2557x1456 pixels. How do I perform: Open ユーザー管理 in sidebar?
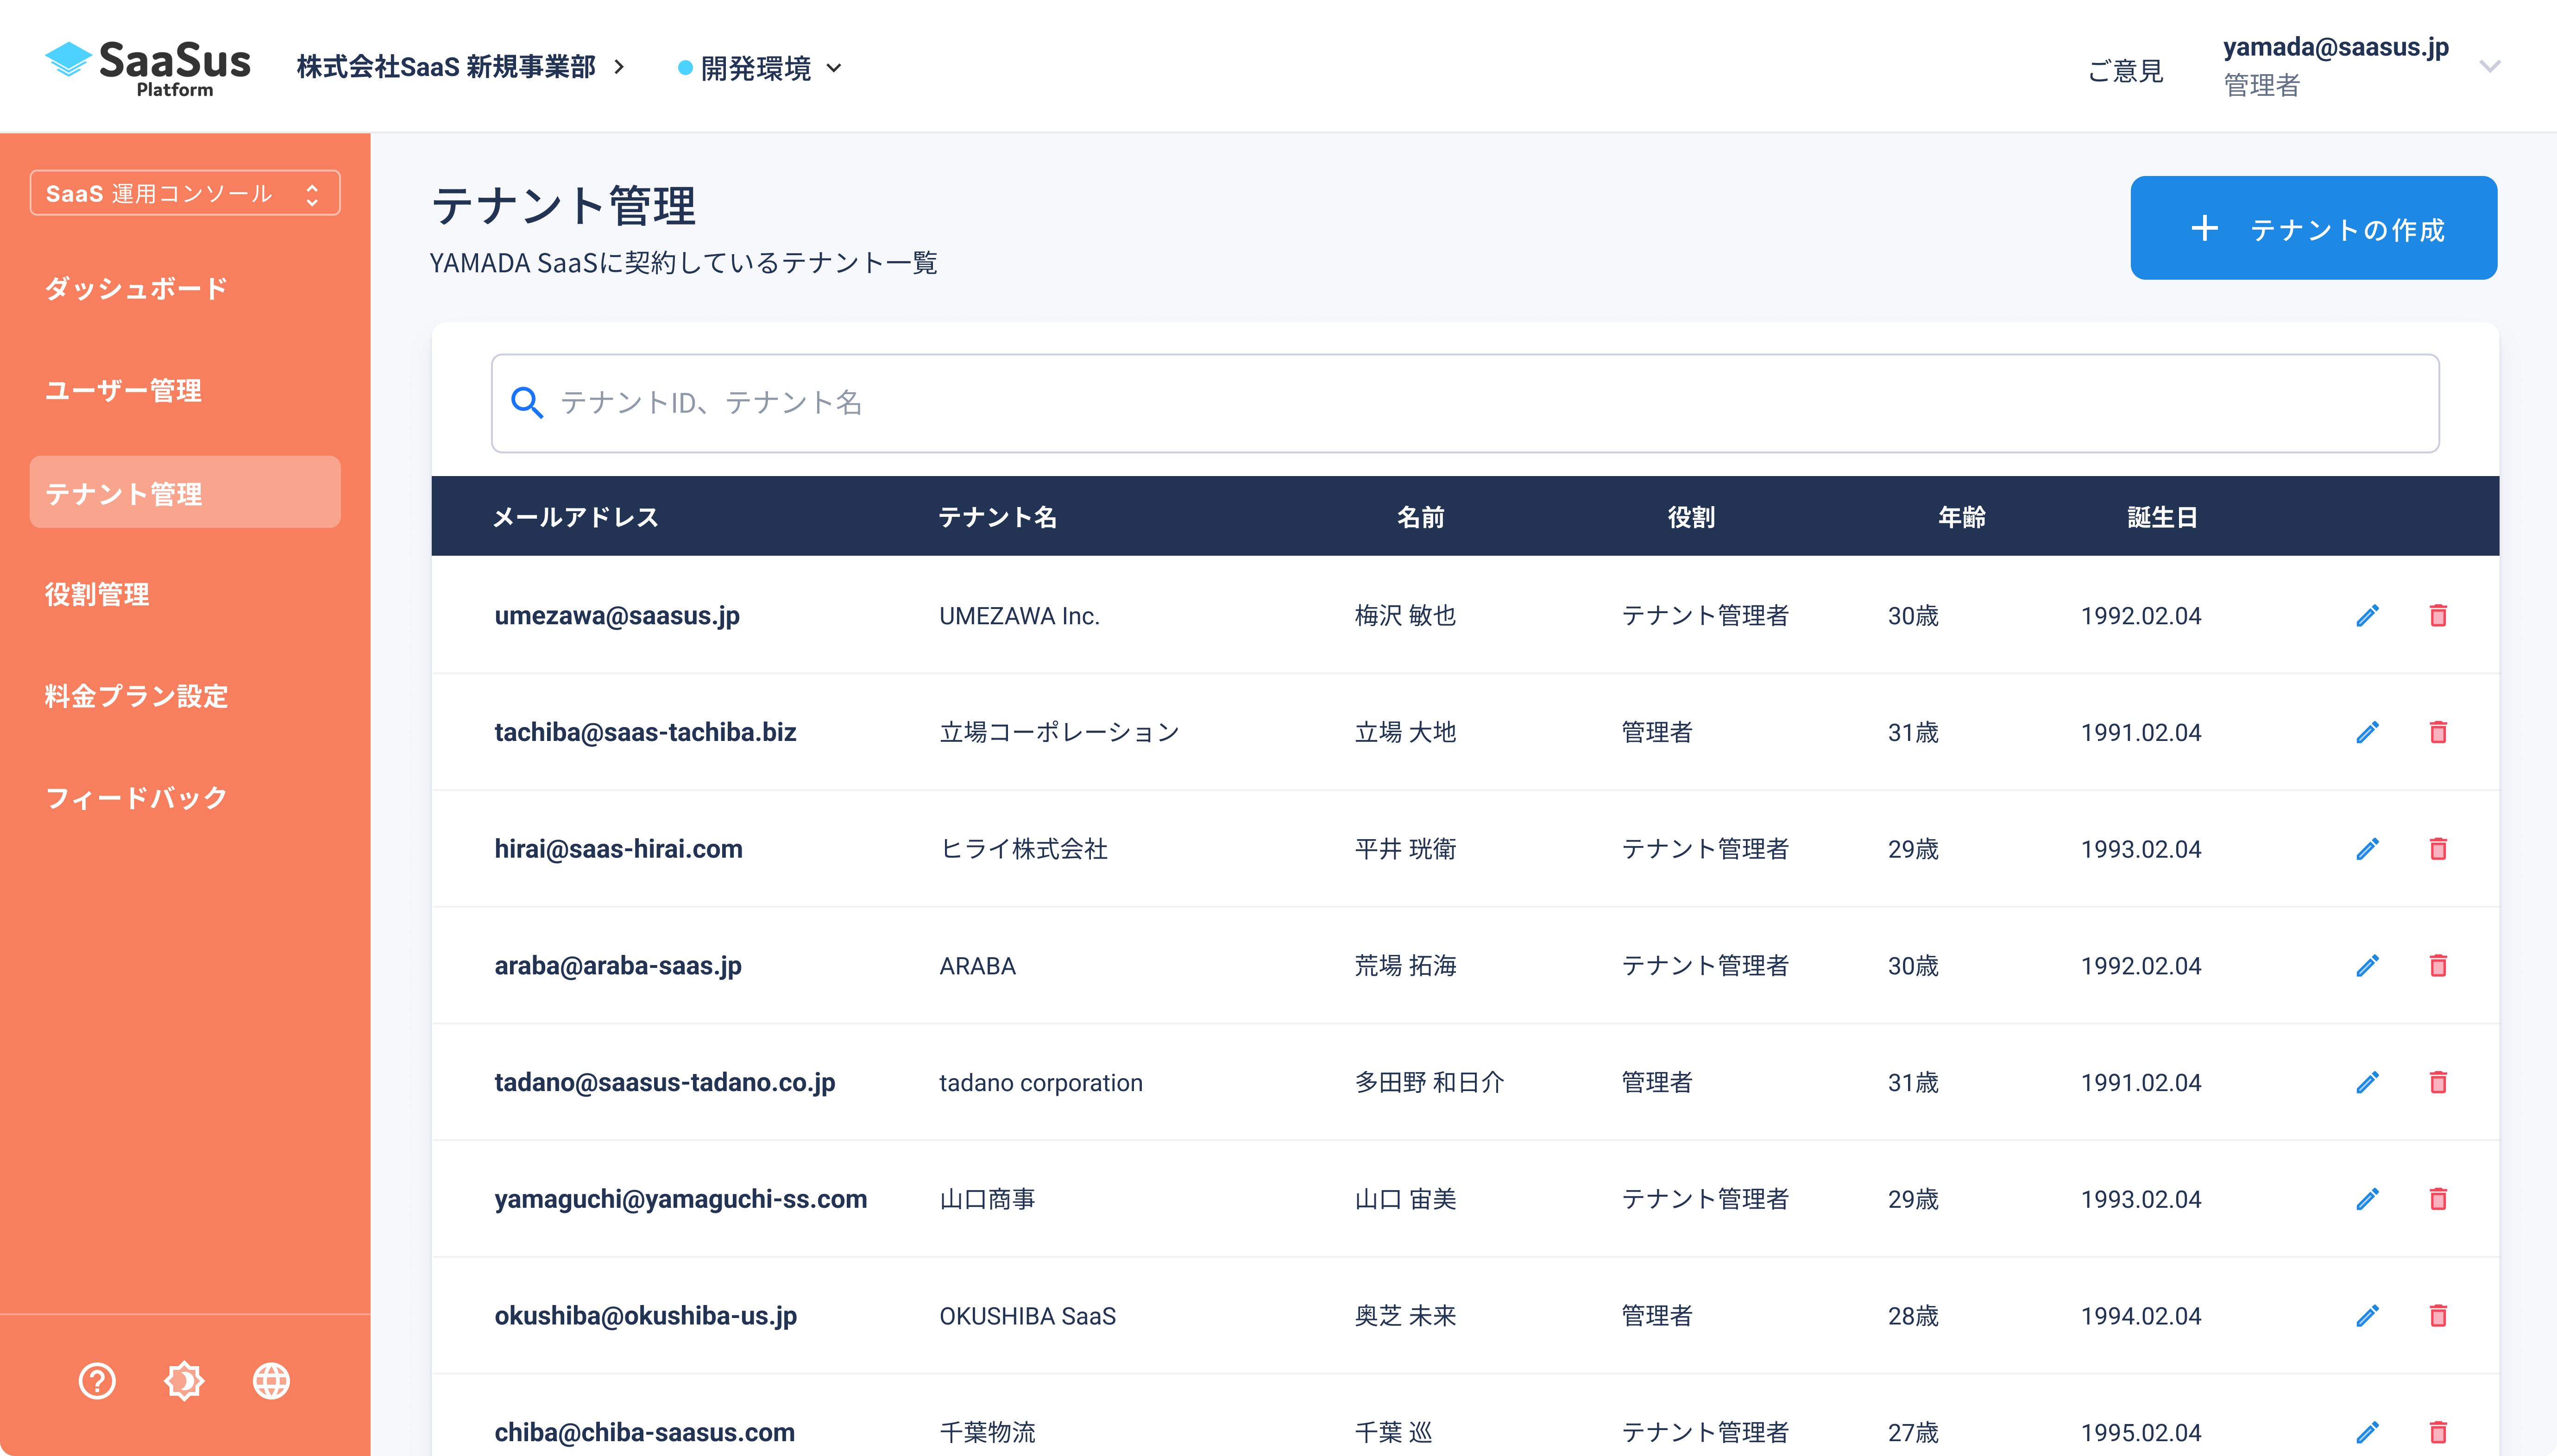tap(123, 390)
